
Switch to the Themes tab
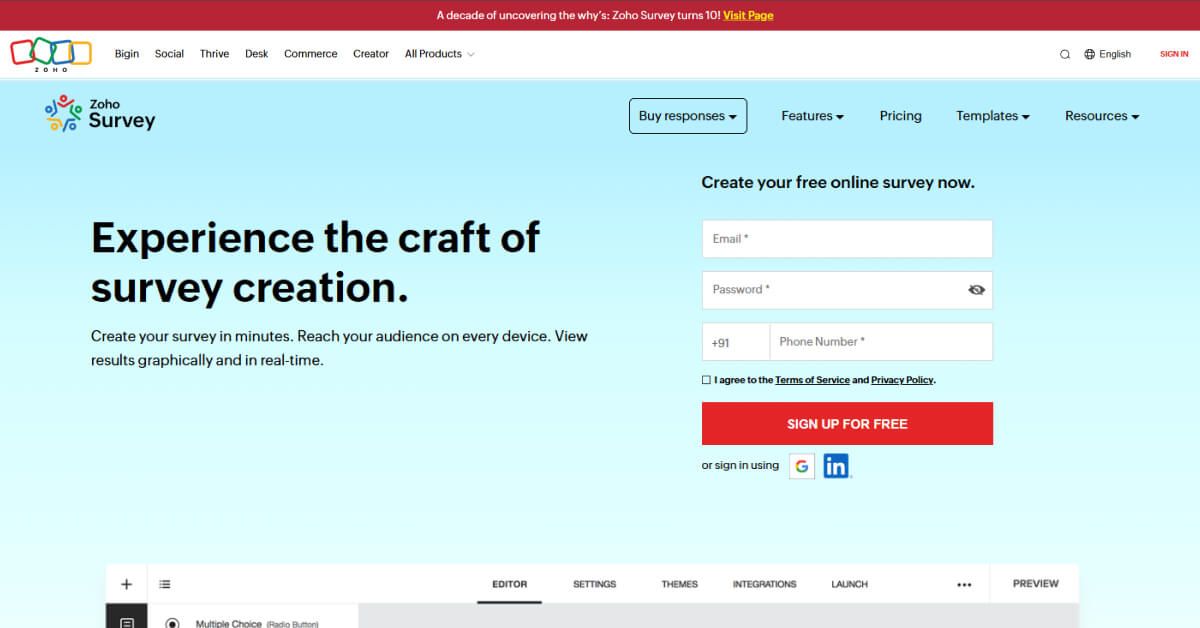[x=679, y=584]
